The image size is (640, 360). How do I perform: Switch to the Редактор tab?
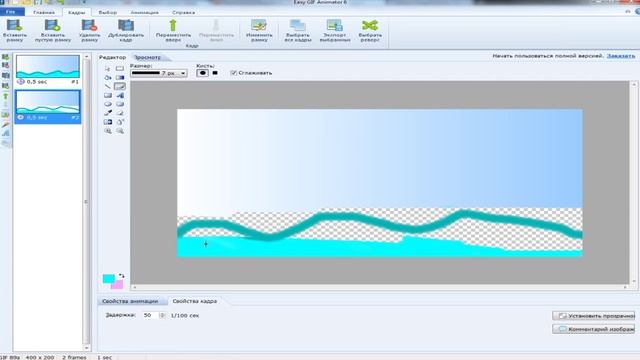coord(112,57)
